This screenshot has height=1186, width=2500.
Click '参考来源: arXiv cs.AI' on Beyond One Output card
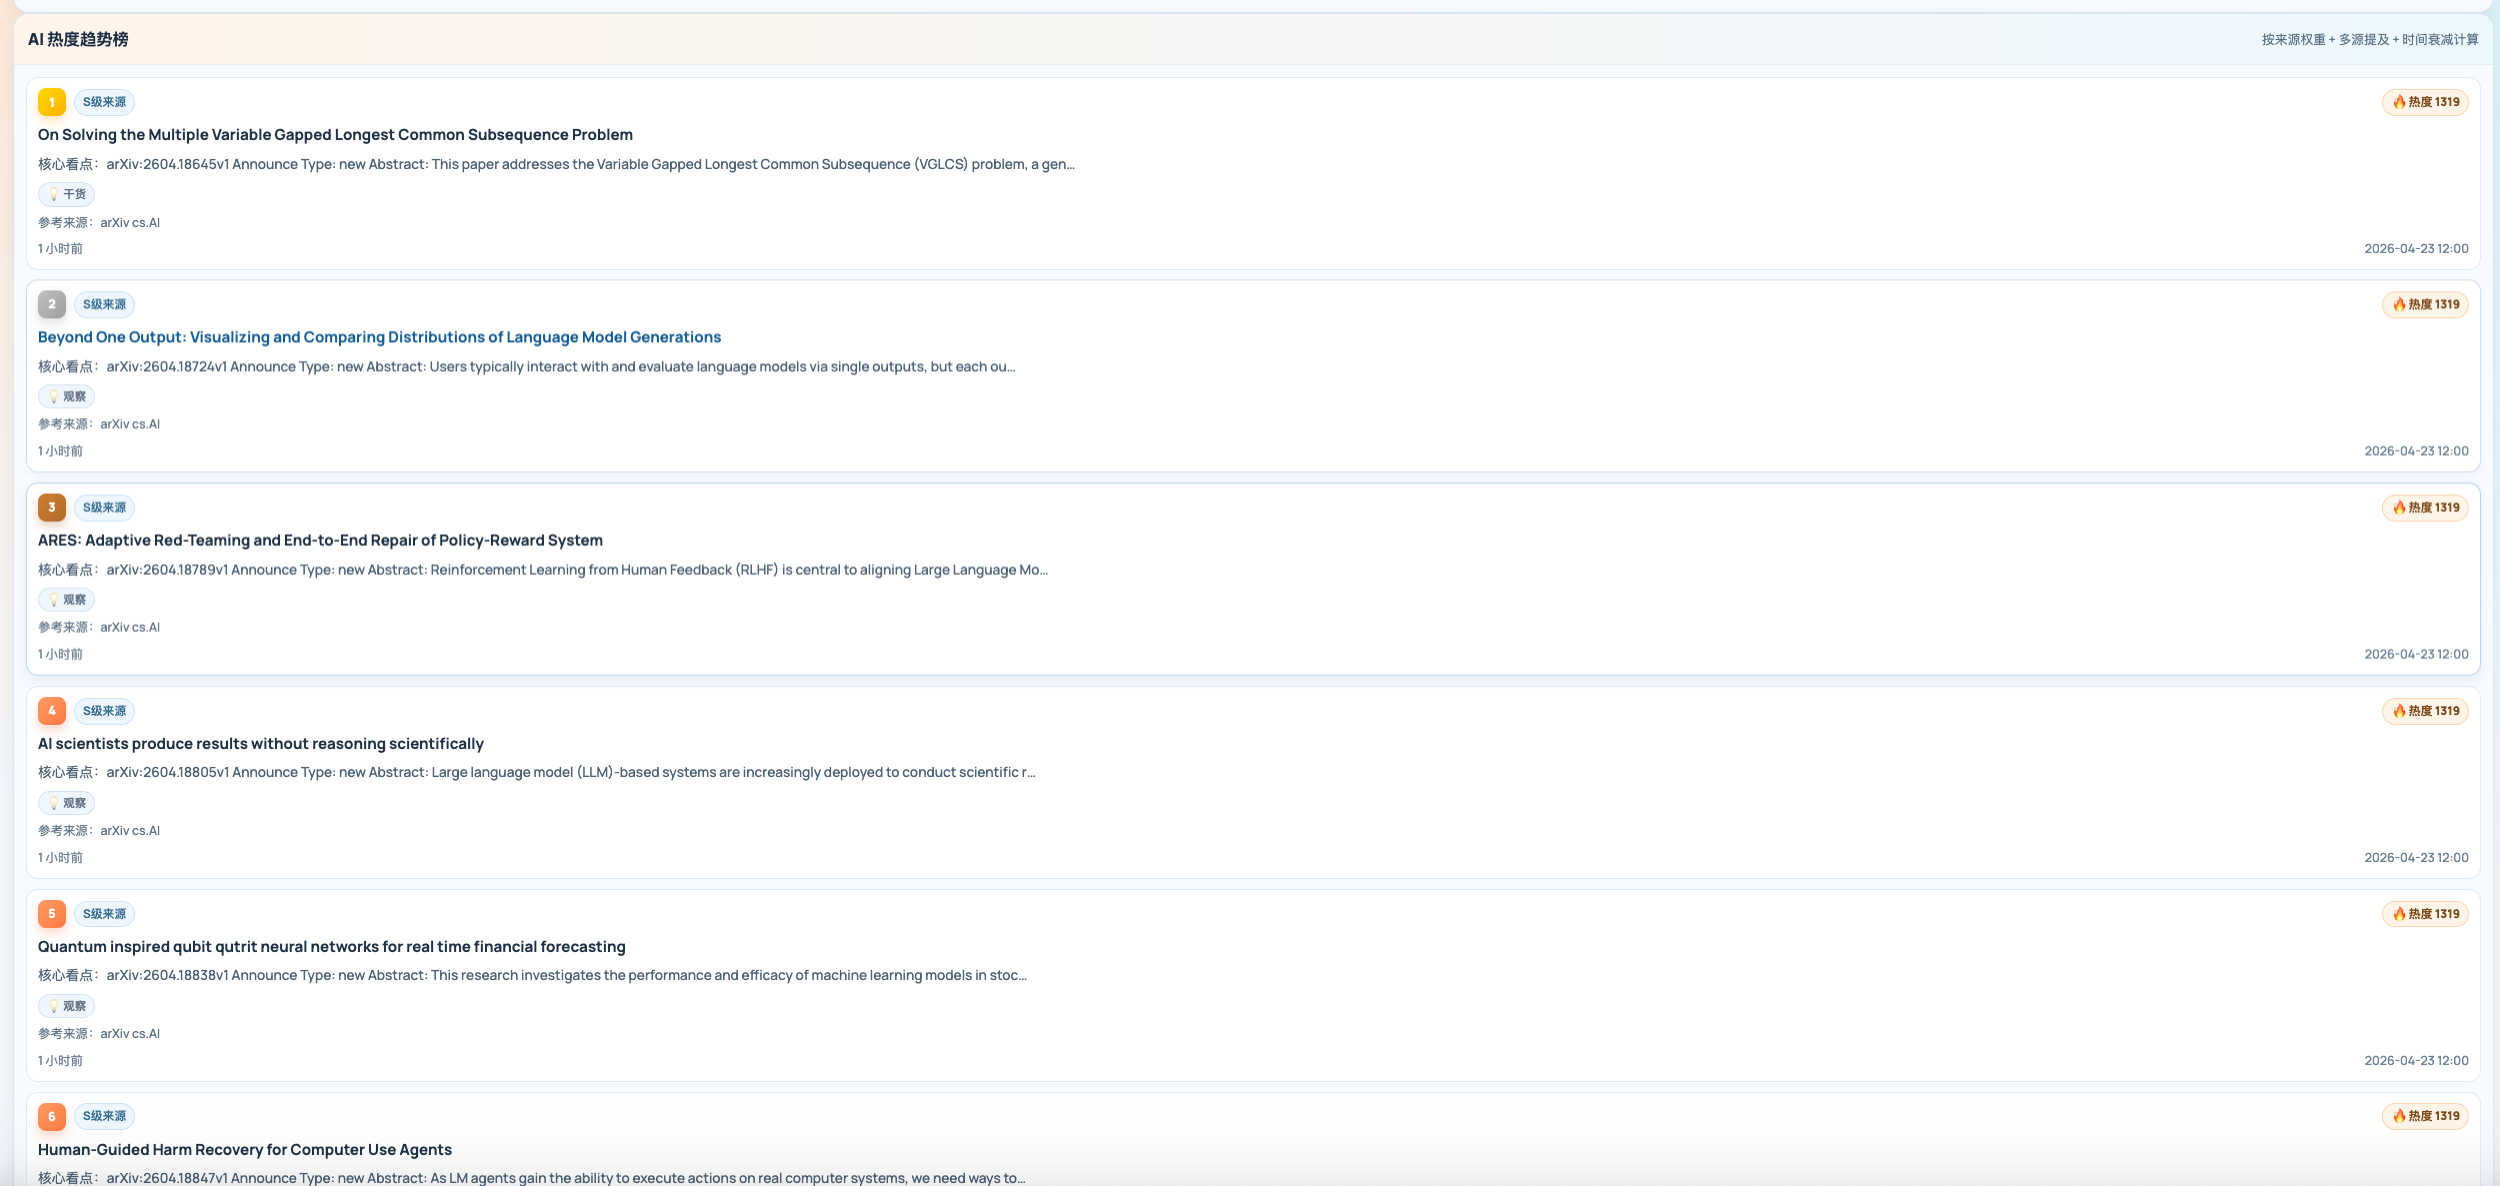point(99,424)
